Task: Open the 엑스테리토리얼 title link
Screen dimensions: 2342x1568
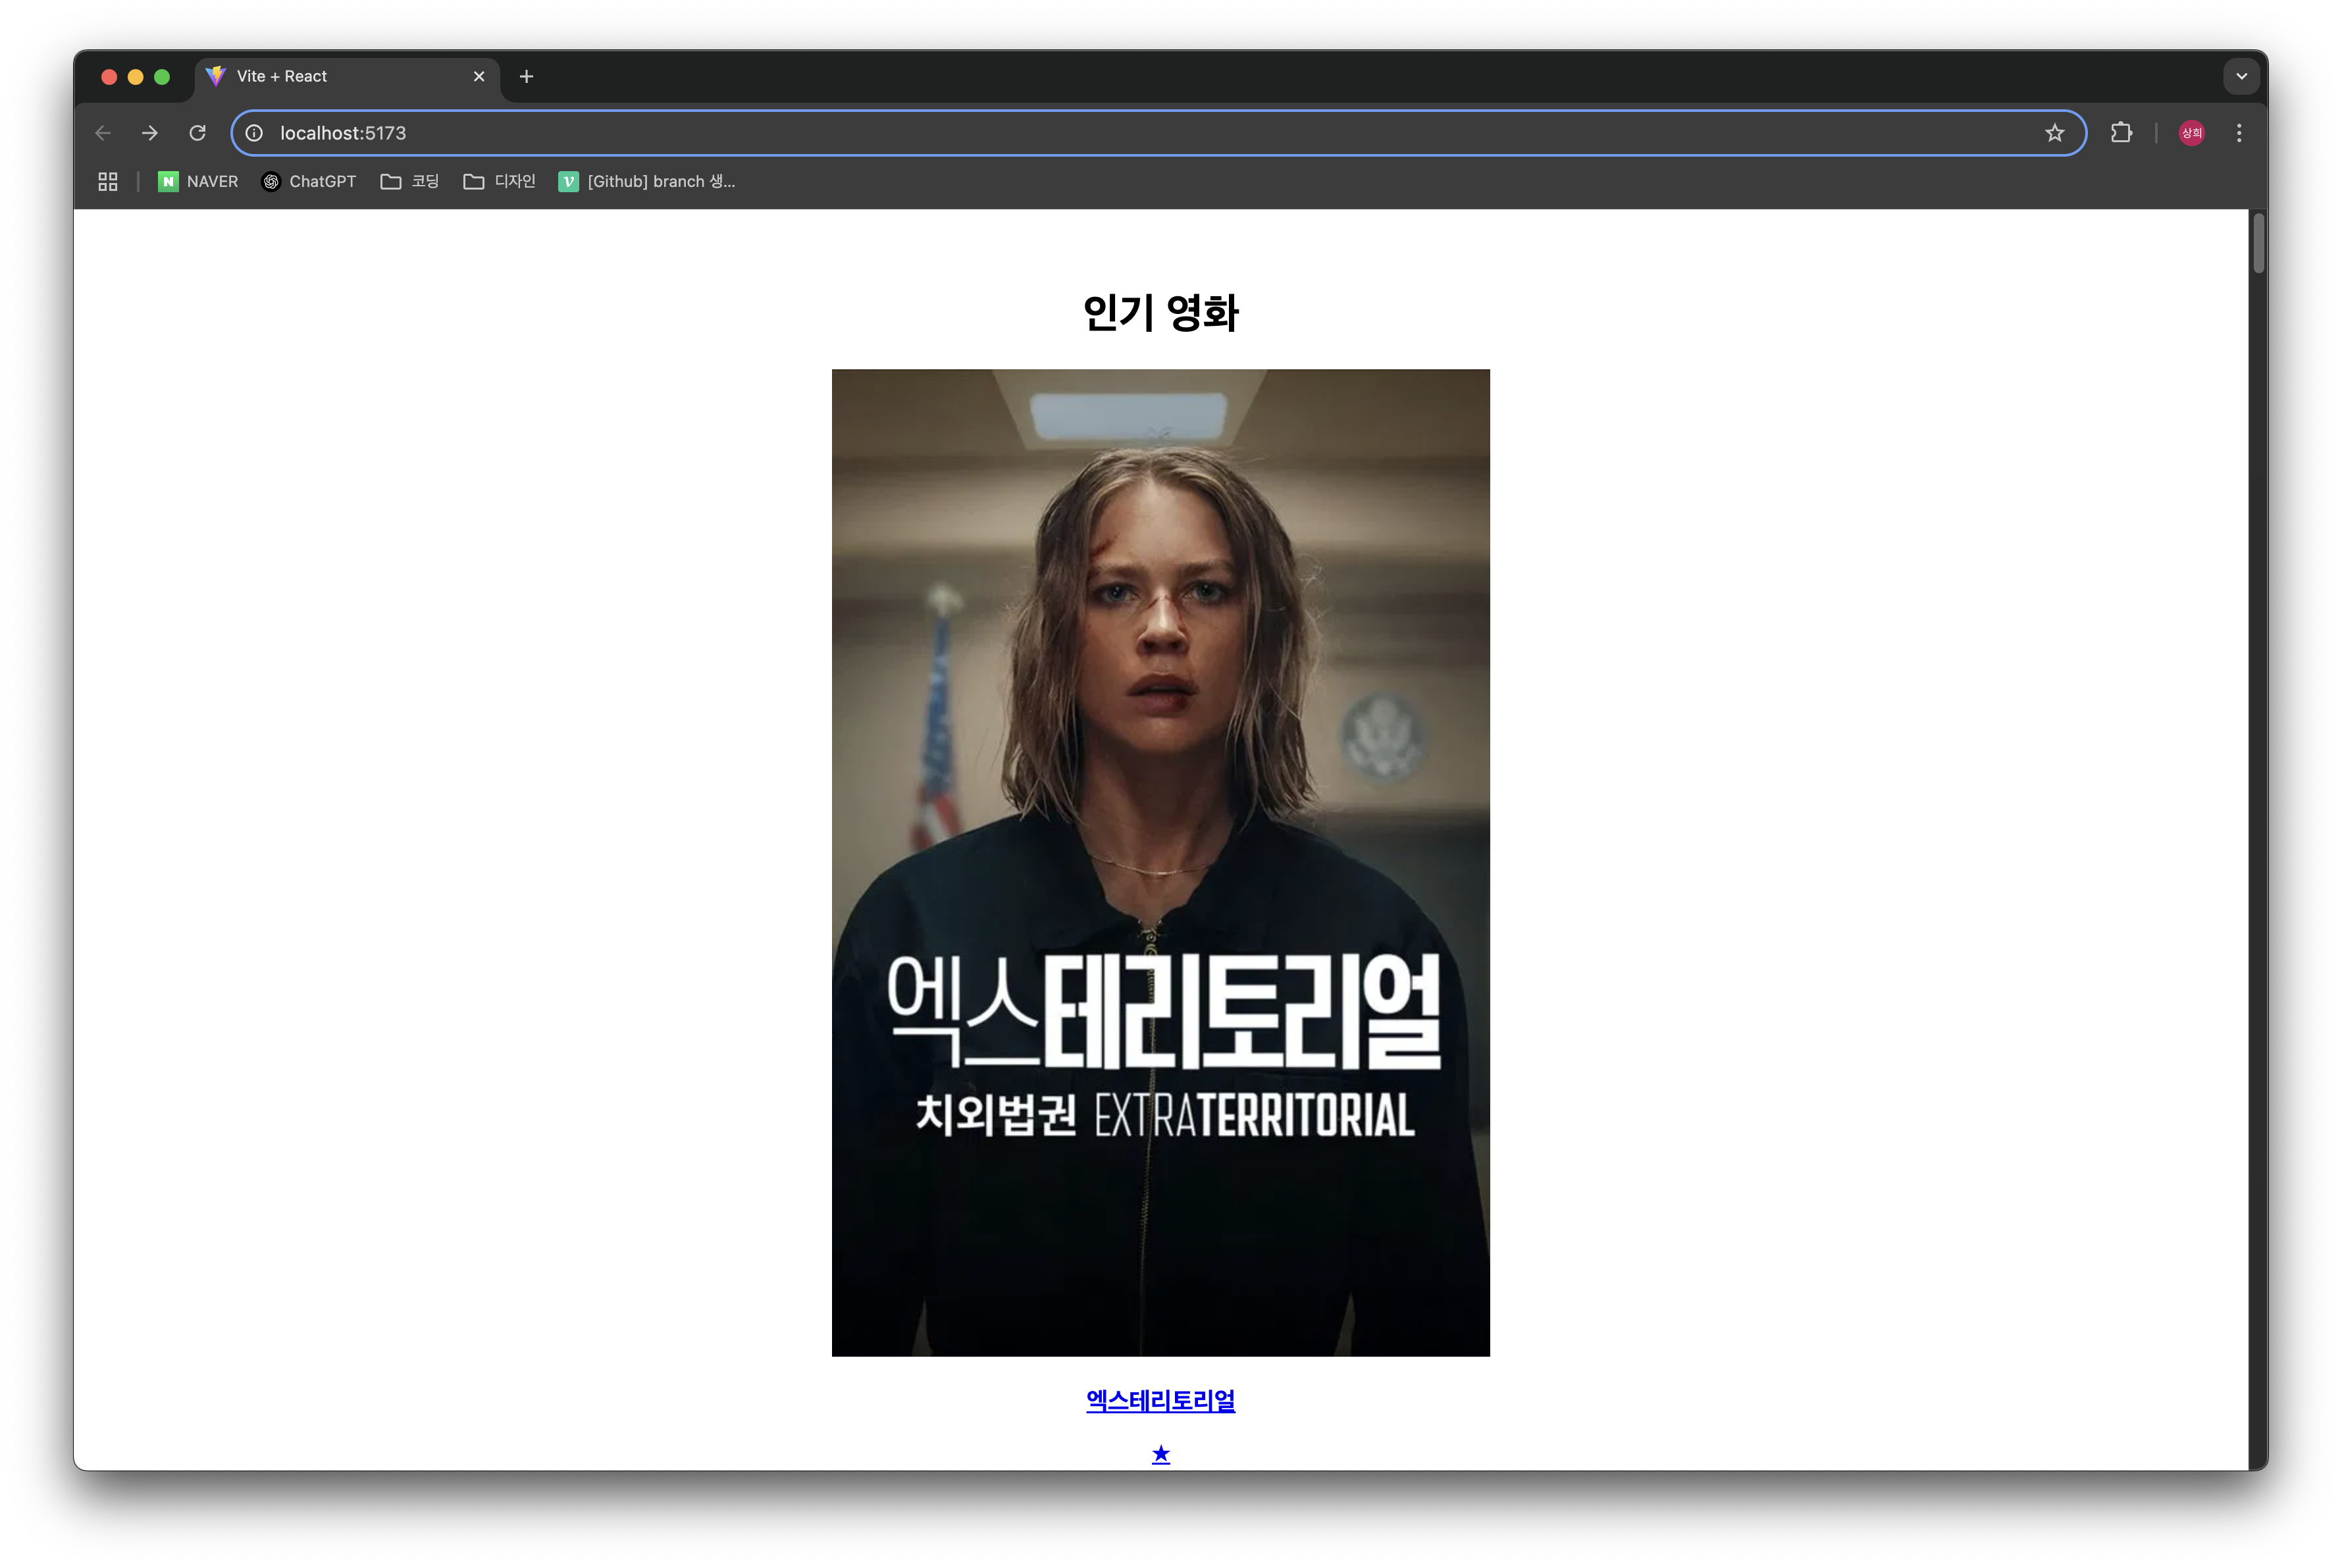Action: 1161,1401
